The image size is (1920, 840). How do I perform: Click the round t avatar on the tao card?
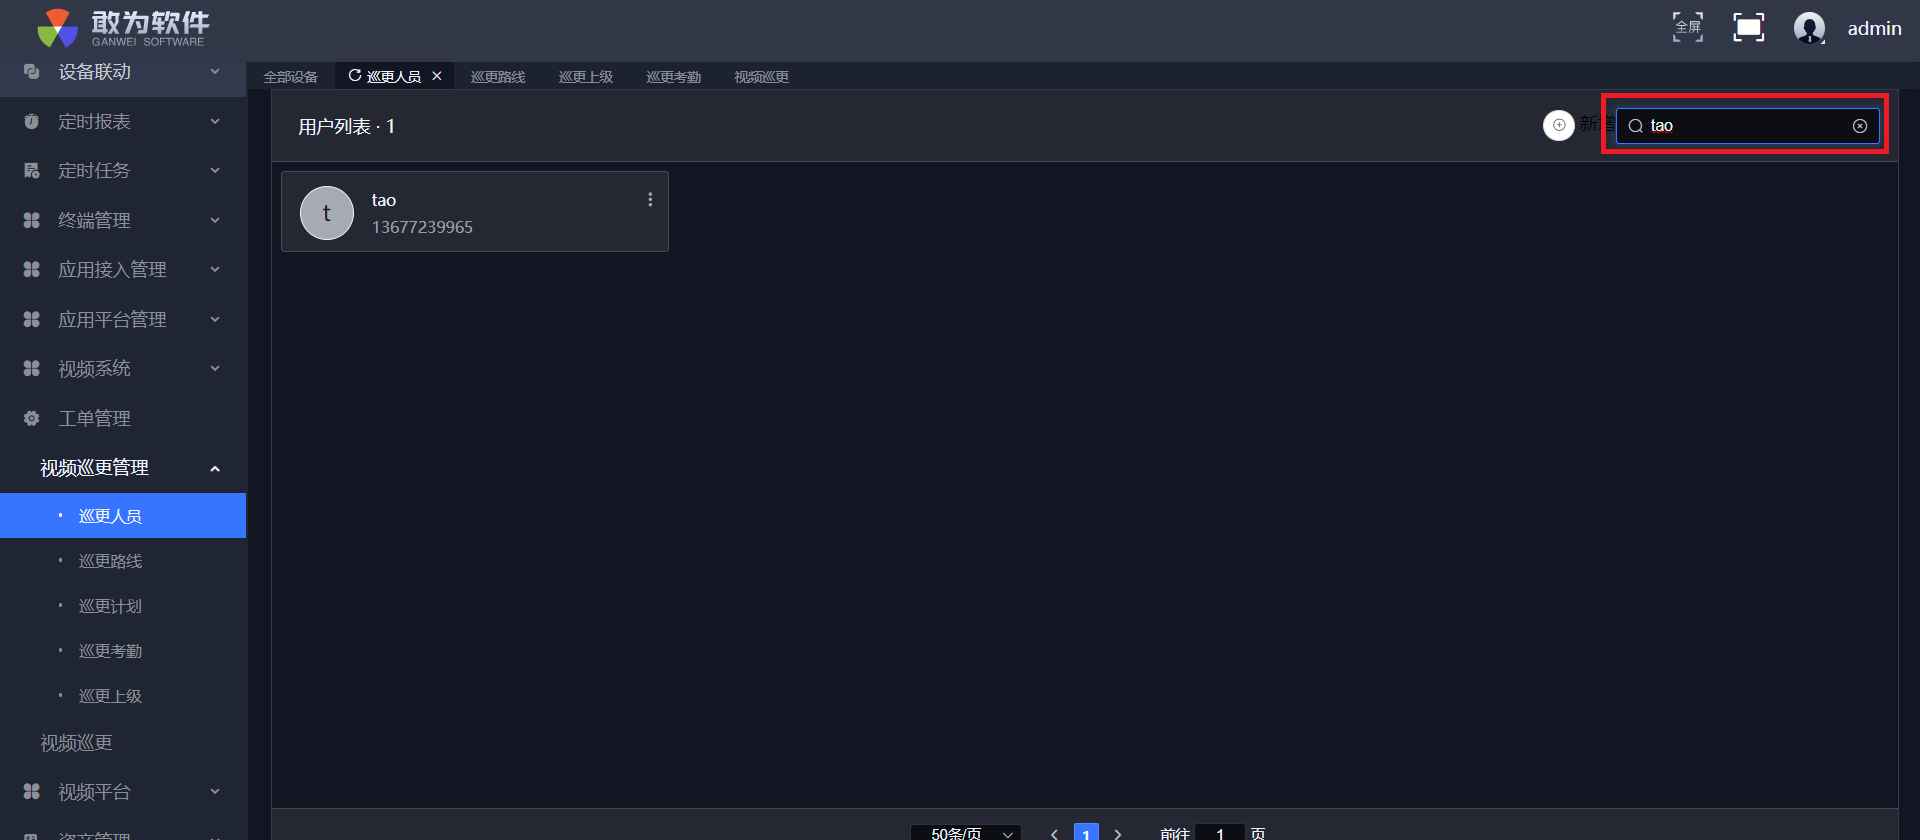327,213
